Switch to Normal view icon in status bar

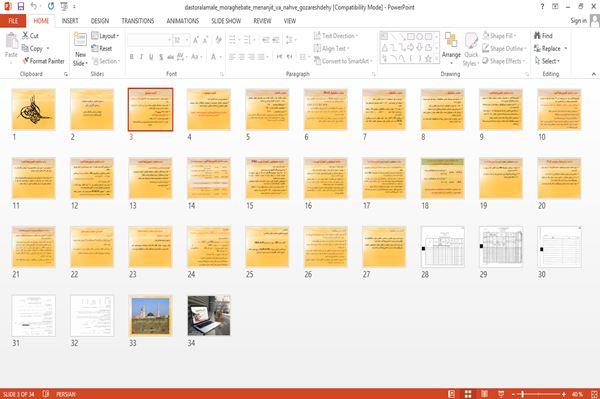(x=452, y=394)
